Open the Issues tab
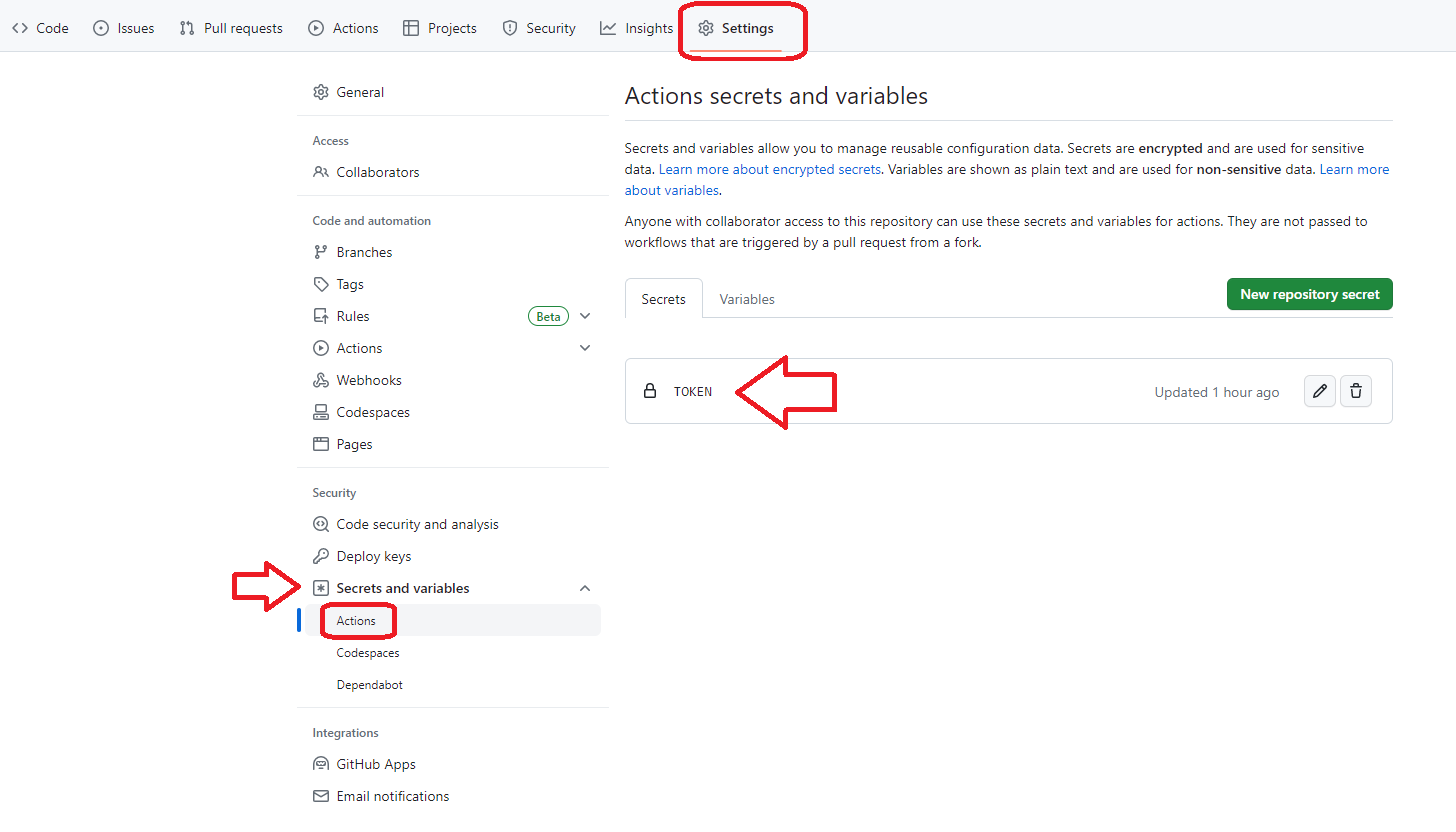 click(x=123, y=28)
